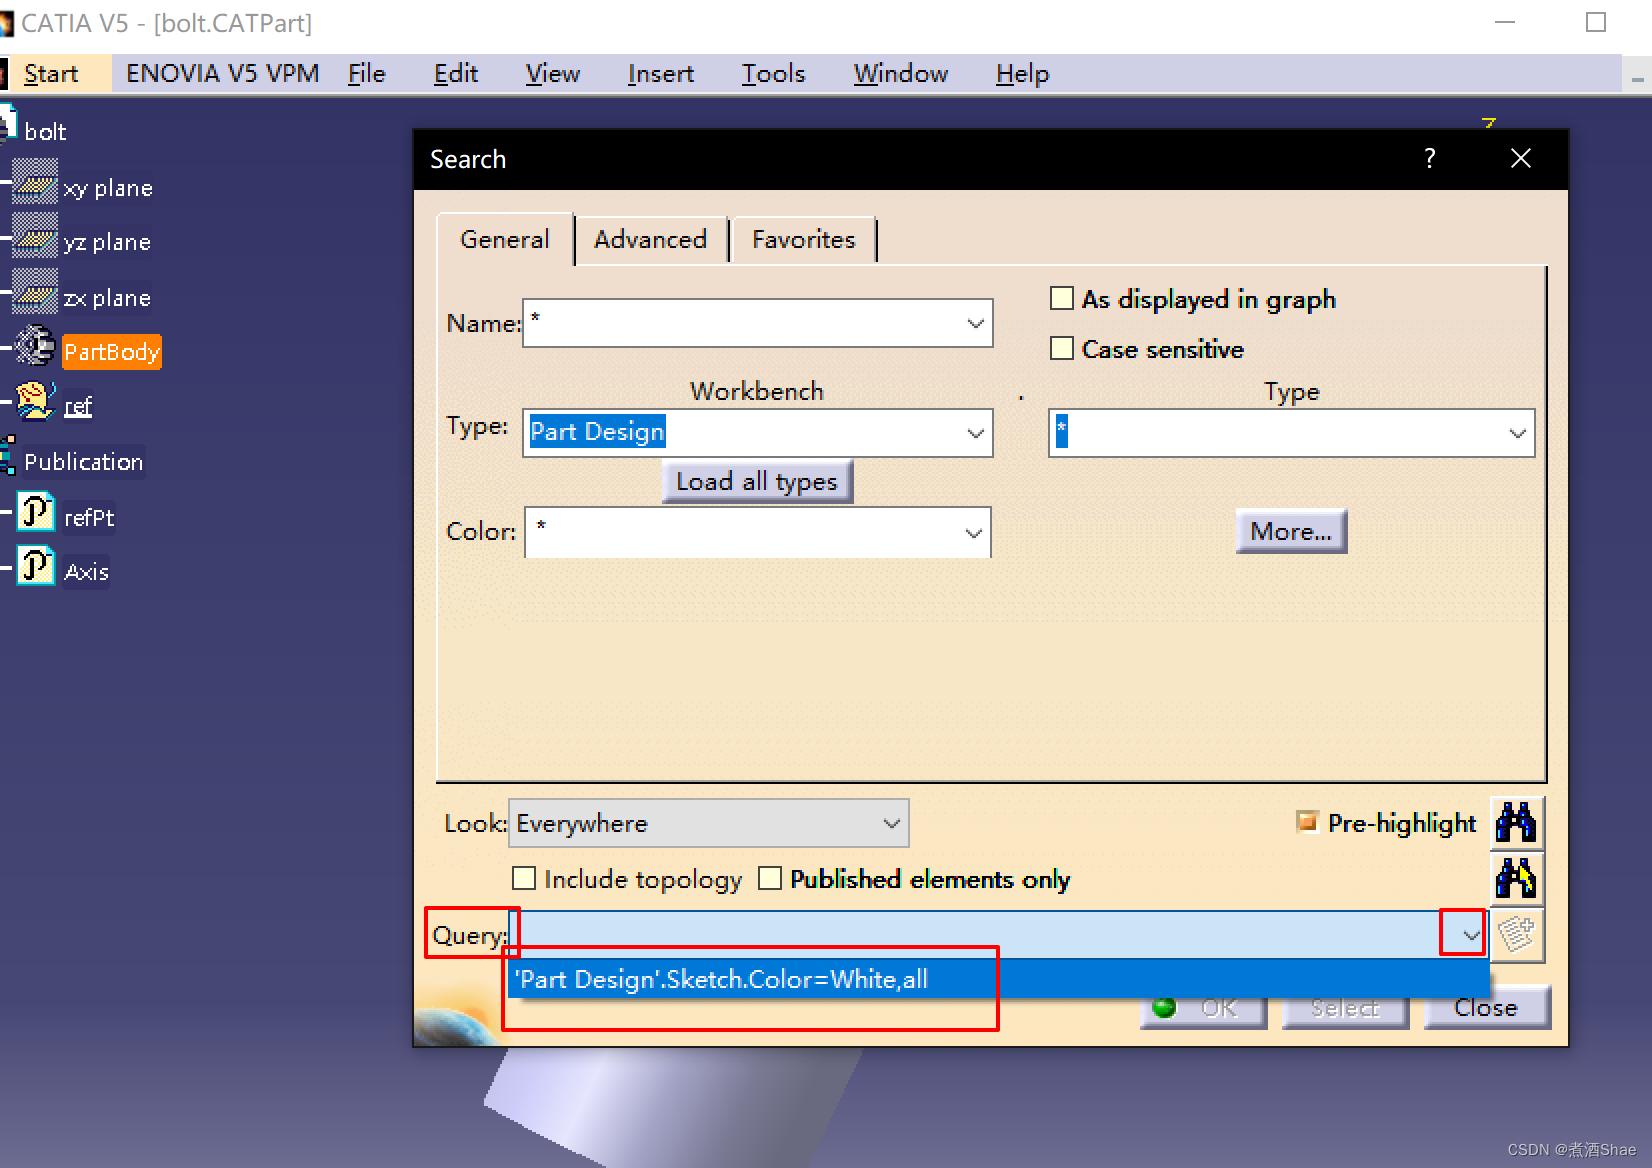The height and width of the screenshot is (1168, 1652).
Task: Open the Color dropdown list
Action: click(x=973, y=533)
